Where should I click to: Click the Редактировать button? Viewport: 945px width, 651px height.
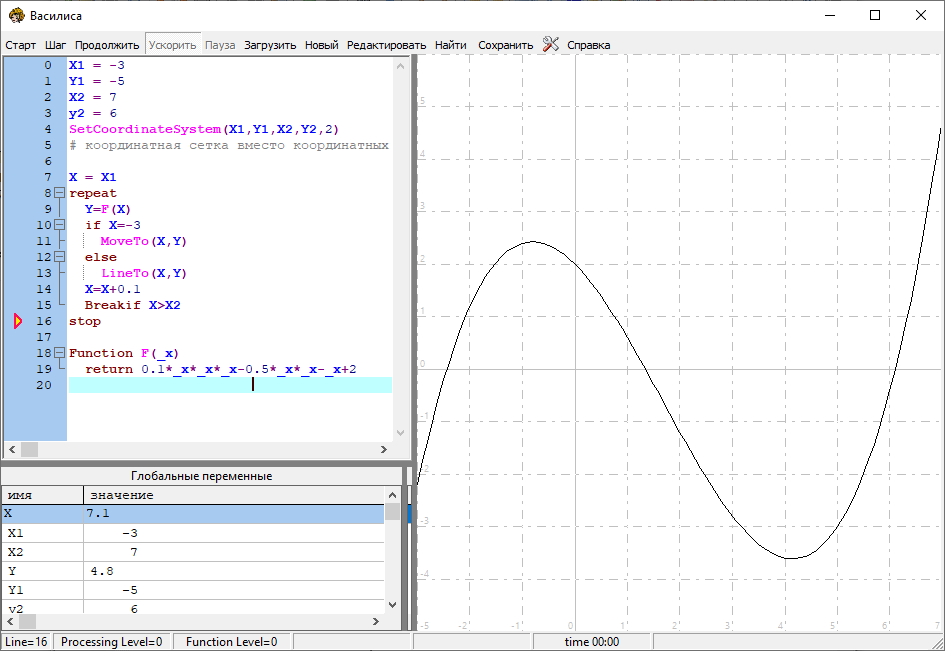(x=386, y=45)
